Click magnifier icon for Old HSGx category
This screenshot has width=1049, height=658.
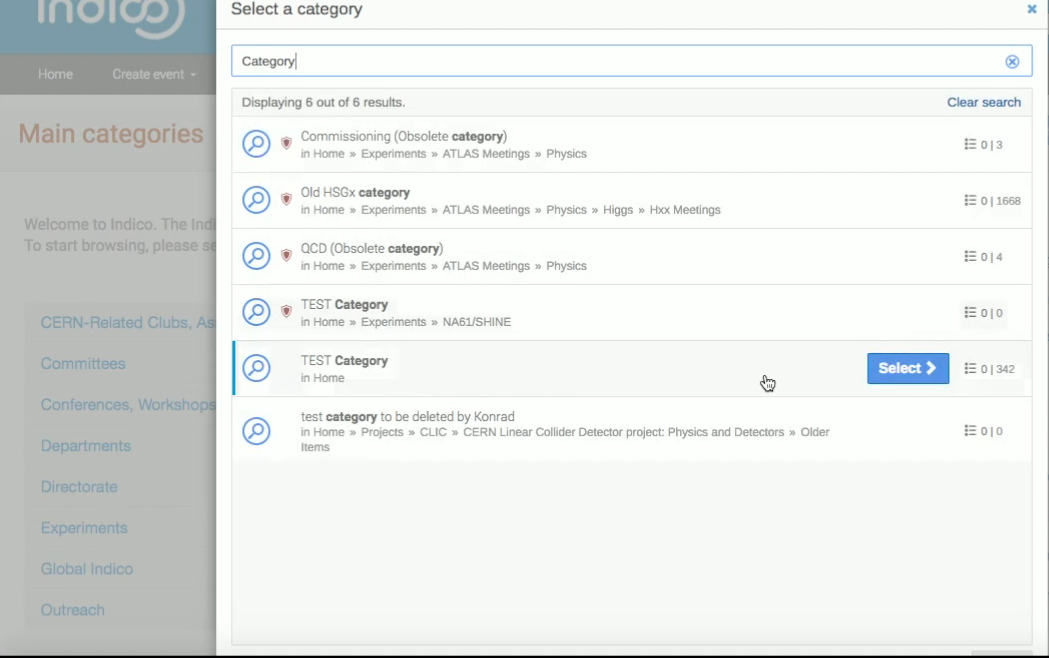(256, 200)
